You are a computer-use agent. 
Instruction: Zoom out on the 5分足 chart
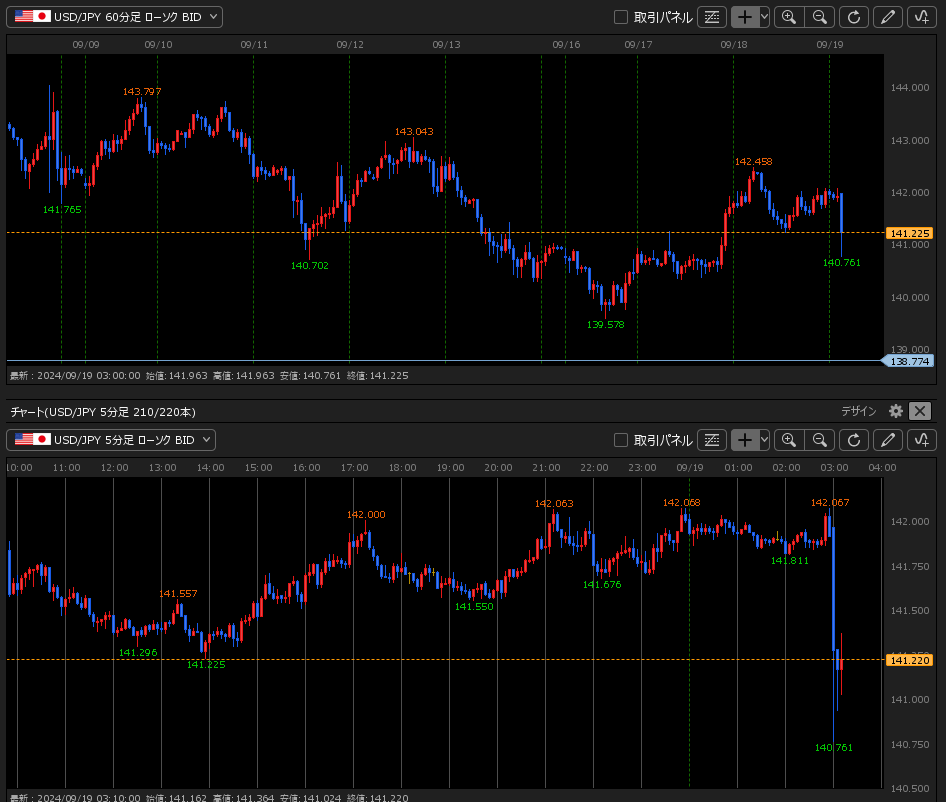[x=820, y=440]
